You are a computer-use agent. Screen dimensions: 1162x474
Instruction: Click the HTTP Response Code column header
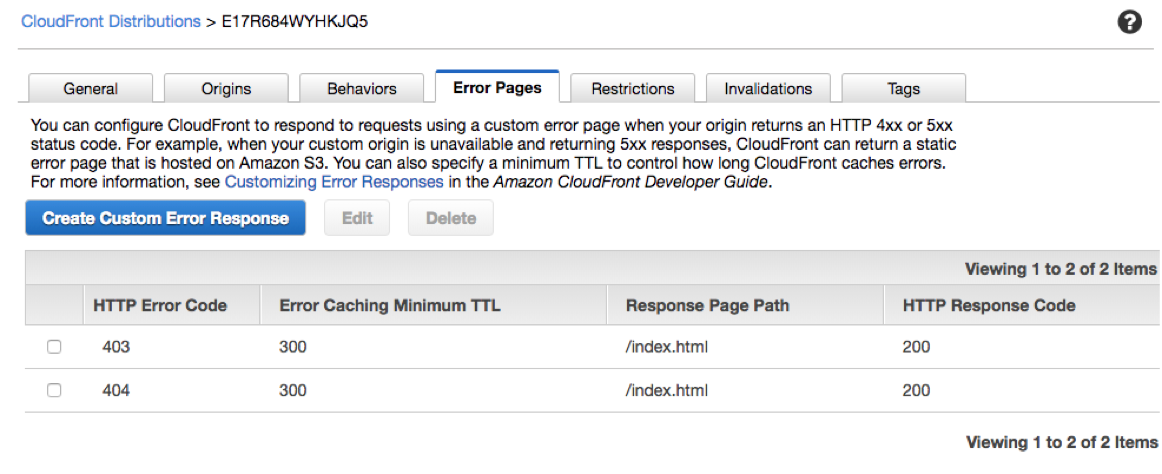click(989, 305)
